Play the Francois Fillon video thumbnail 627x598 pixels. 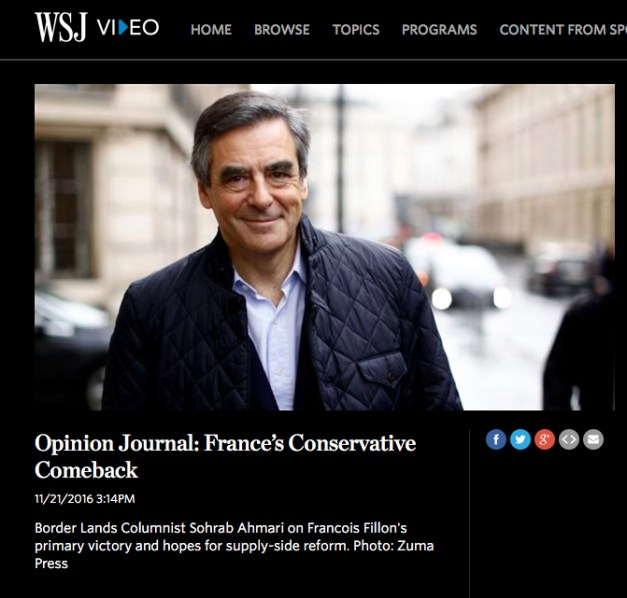point(324,247)
